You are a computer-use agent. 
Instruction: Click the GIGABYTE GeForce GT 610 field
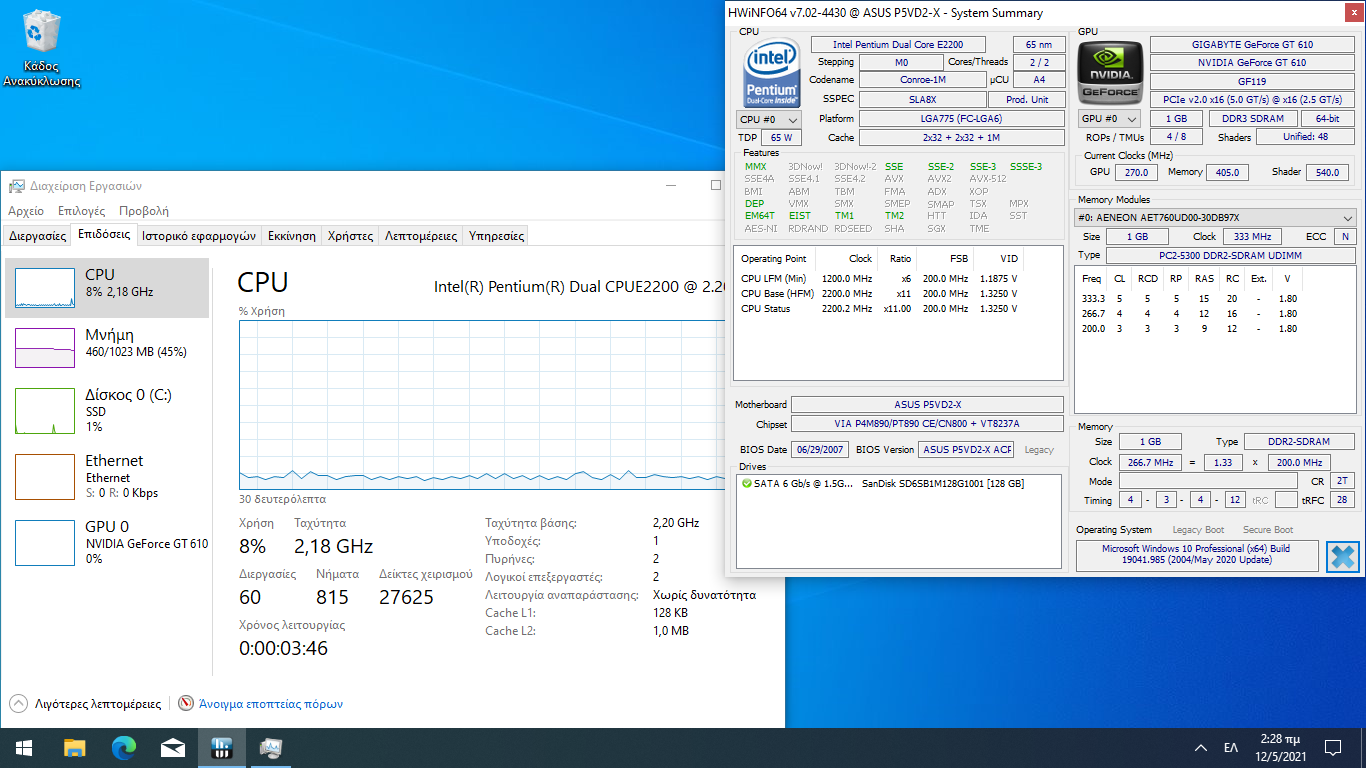(x=1253, y=45)
